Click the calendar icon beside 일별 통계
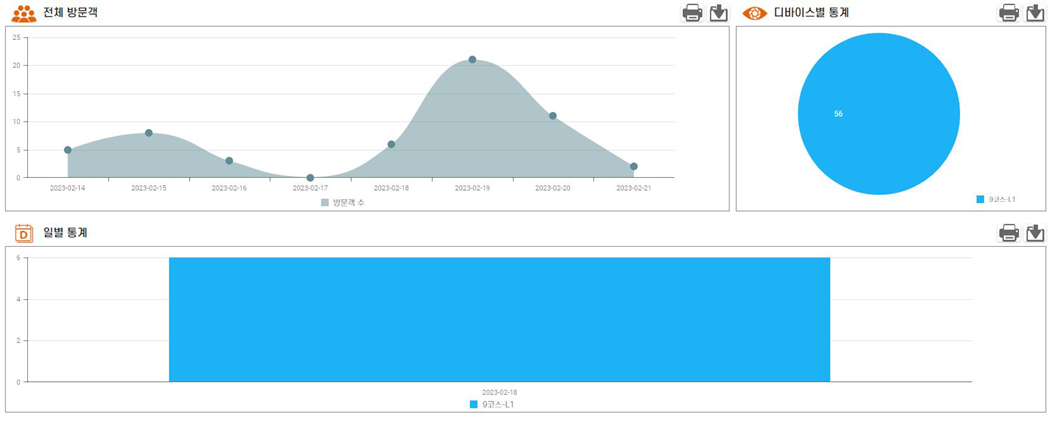Image resolution: width=1050 pixels, height=422 pixels. pyautogui.click(x=24, y=233)
